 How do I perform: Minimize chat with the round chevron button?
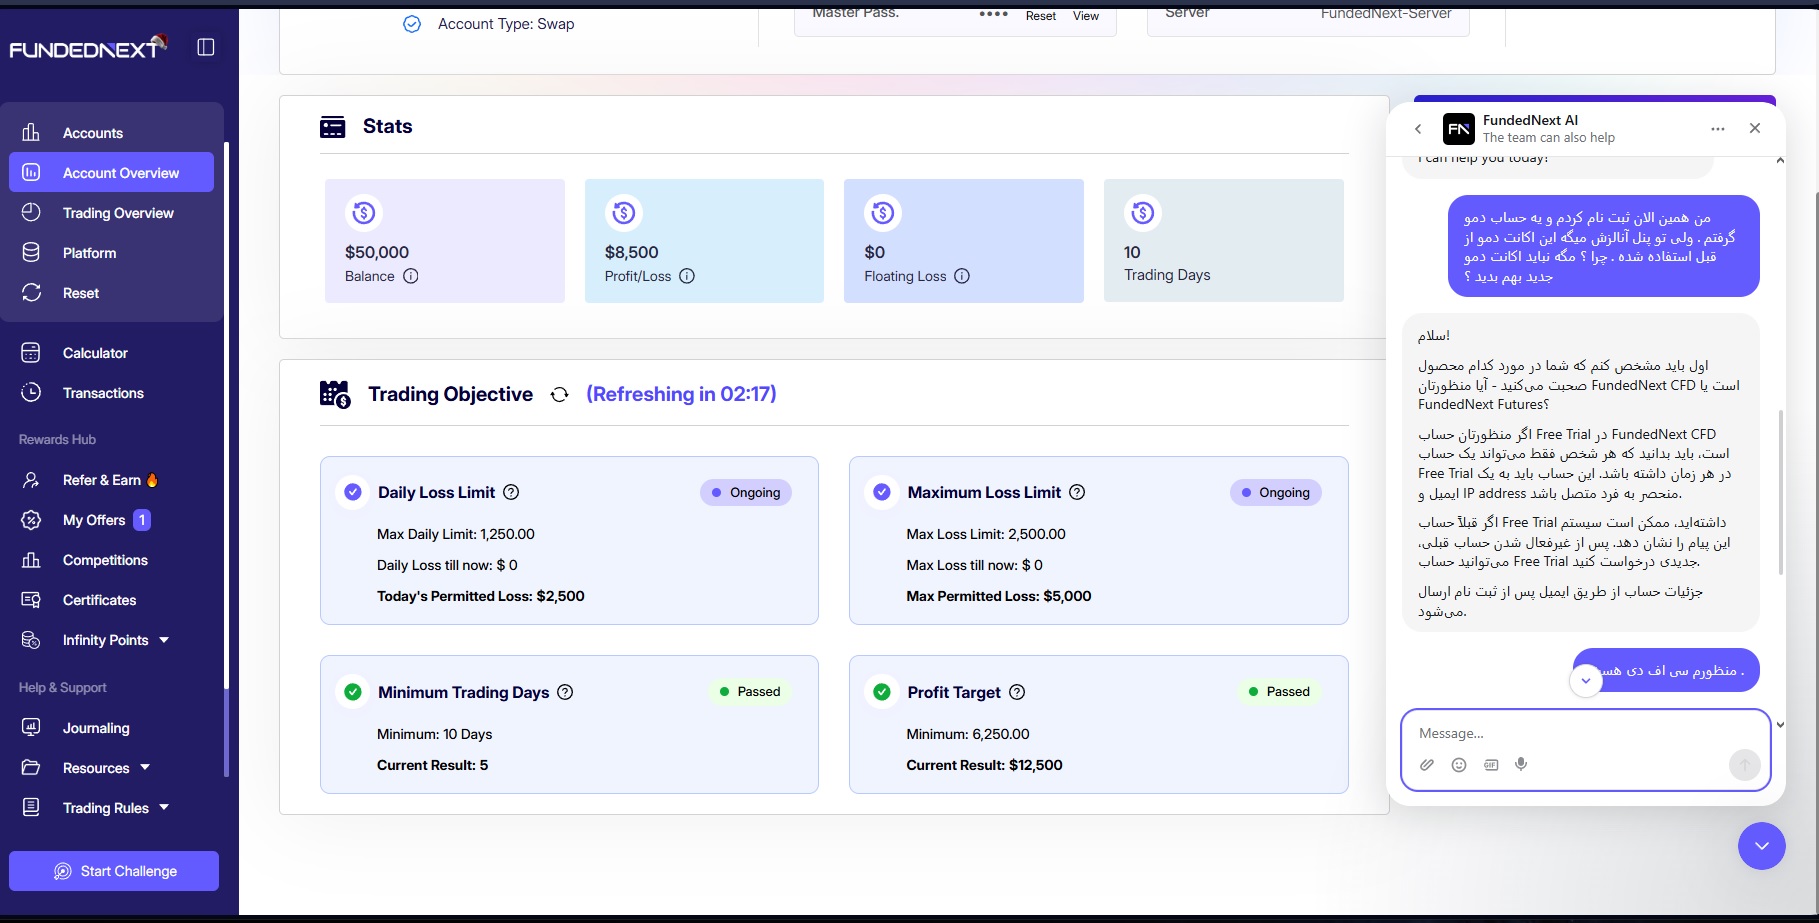point(1761,846)
